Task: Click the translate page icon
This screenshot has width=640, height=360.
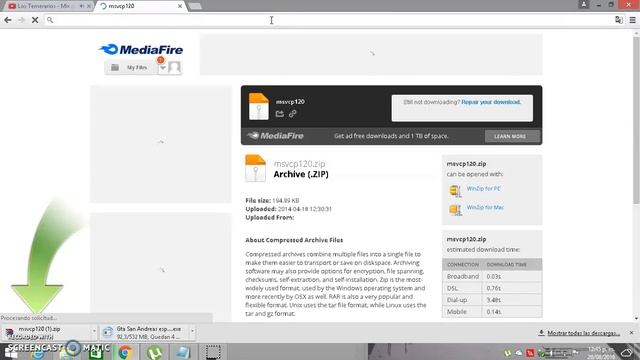Action: [619, 20]
